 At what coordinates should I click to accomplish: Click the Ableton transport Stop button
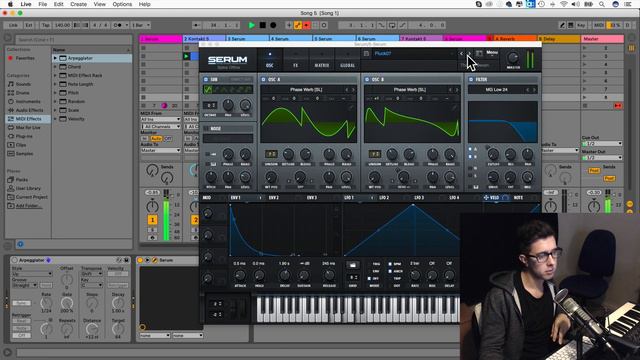tap(262, 25)
